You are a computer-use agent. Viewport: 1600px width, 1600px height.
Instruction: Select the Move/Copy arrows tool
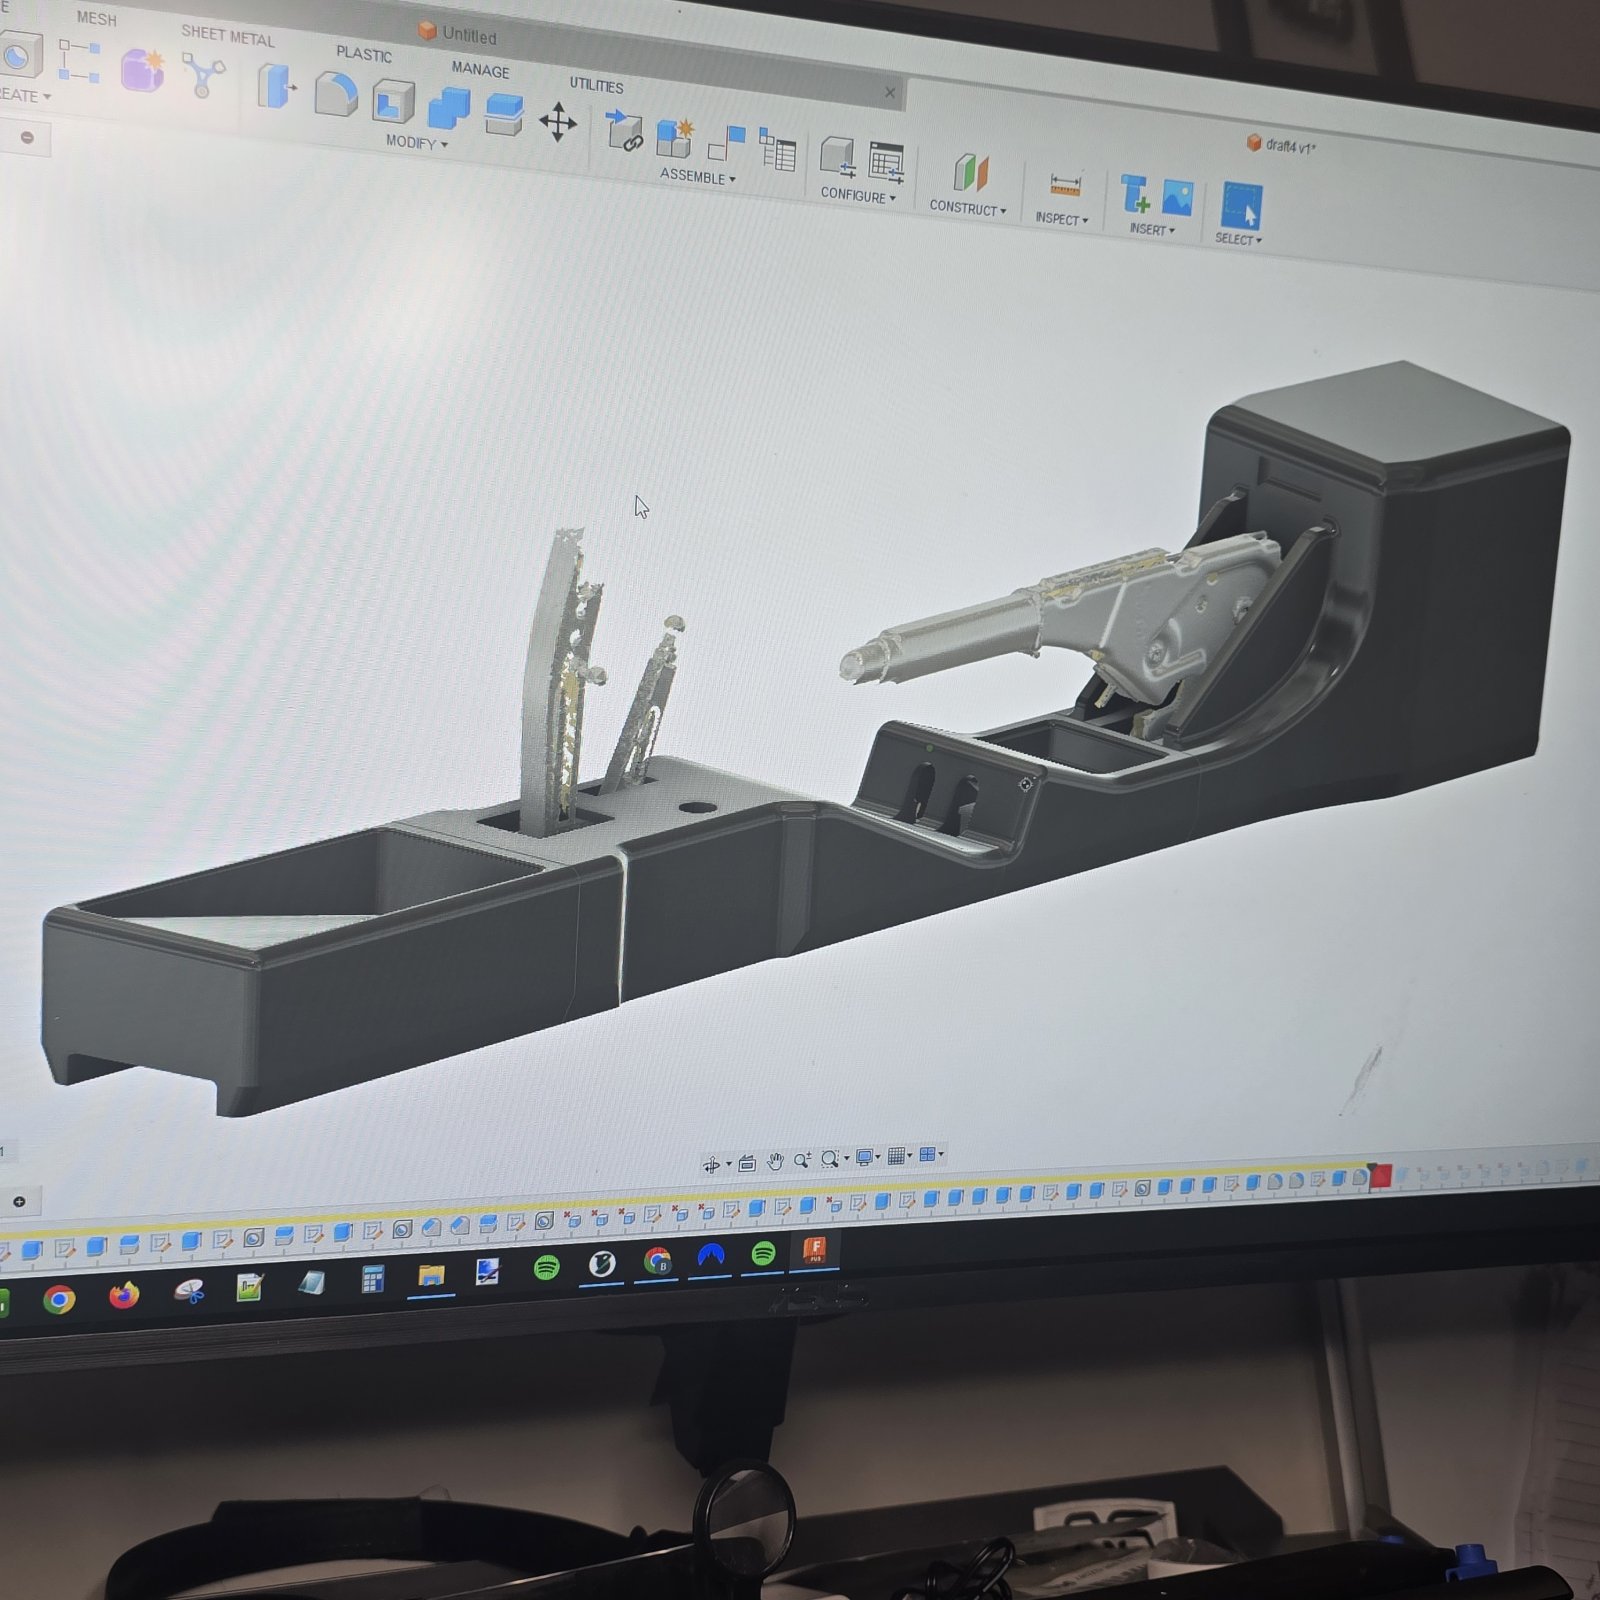[x=557, y=122]
